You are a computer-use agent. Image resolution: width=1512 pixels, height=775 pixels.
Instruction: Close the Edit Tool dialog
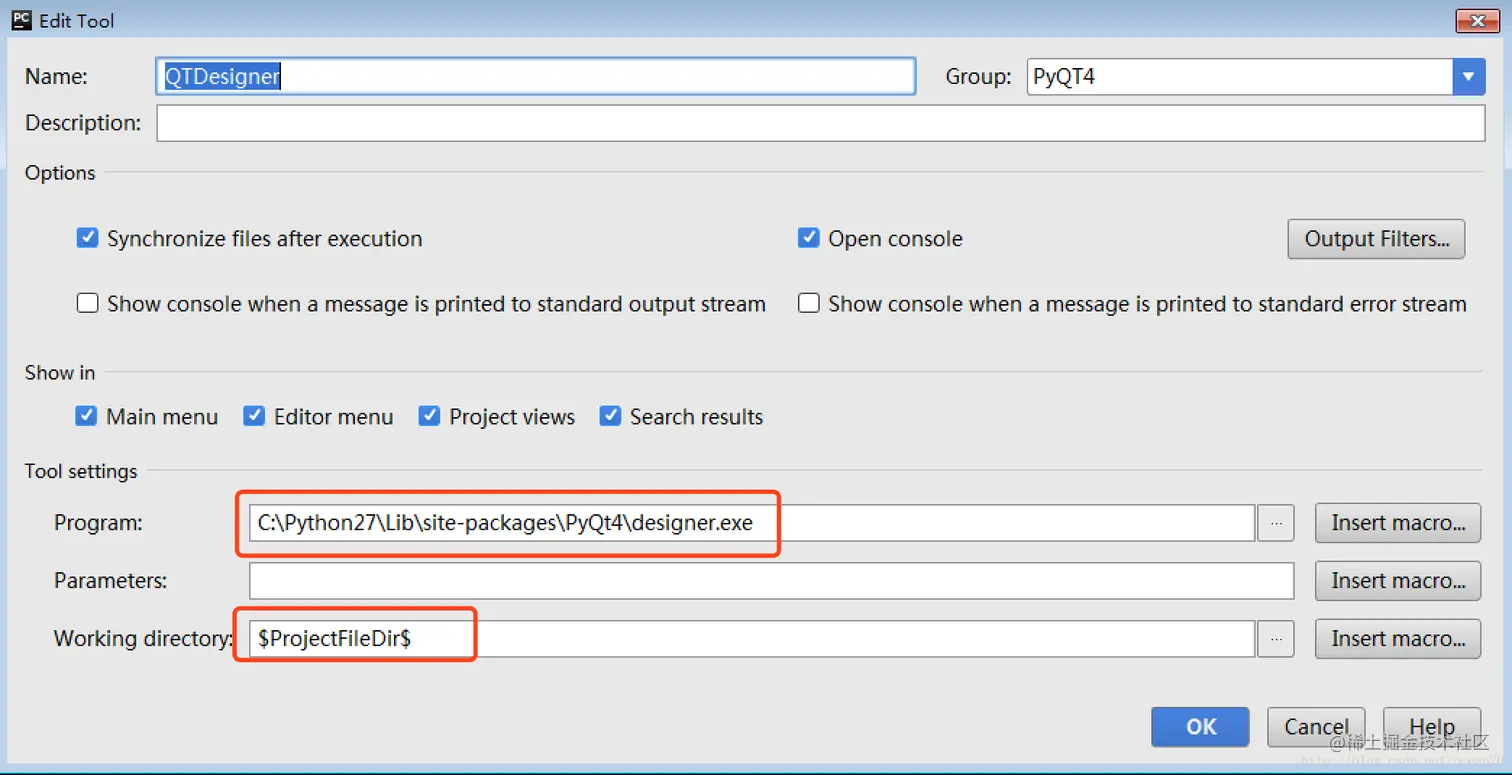point(1476,20)
